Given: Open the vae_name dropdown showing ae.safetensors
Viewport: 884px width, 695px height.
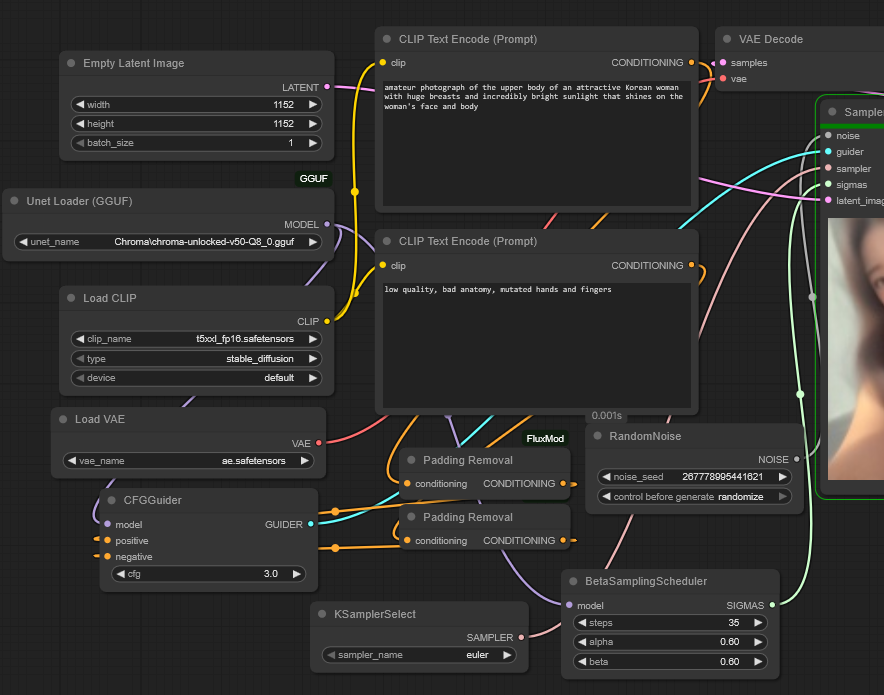Looking at the screenshot, I should click(188, 461).
